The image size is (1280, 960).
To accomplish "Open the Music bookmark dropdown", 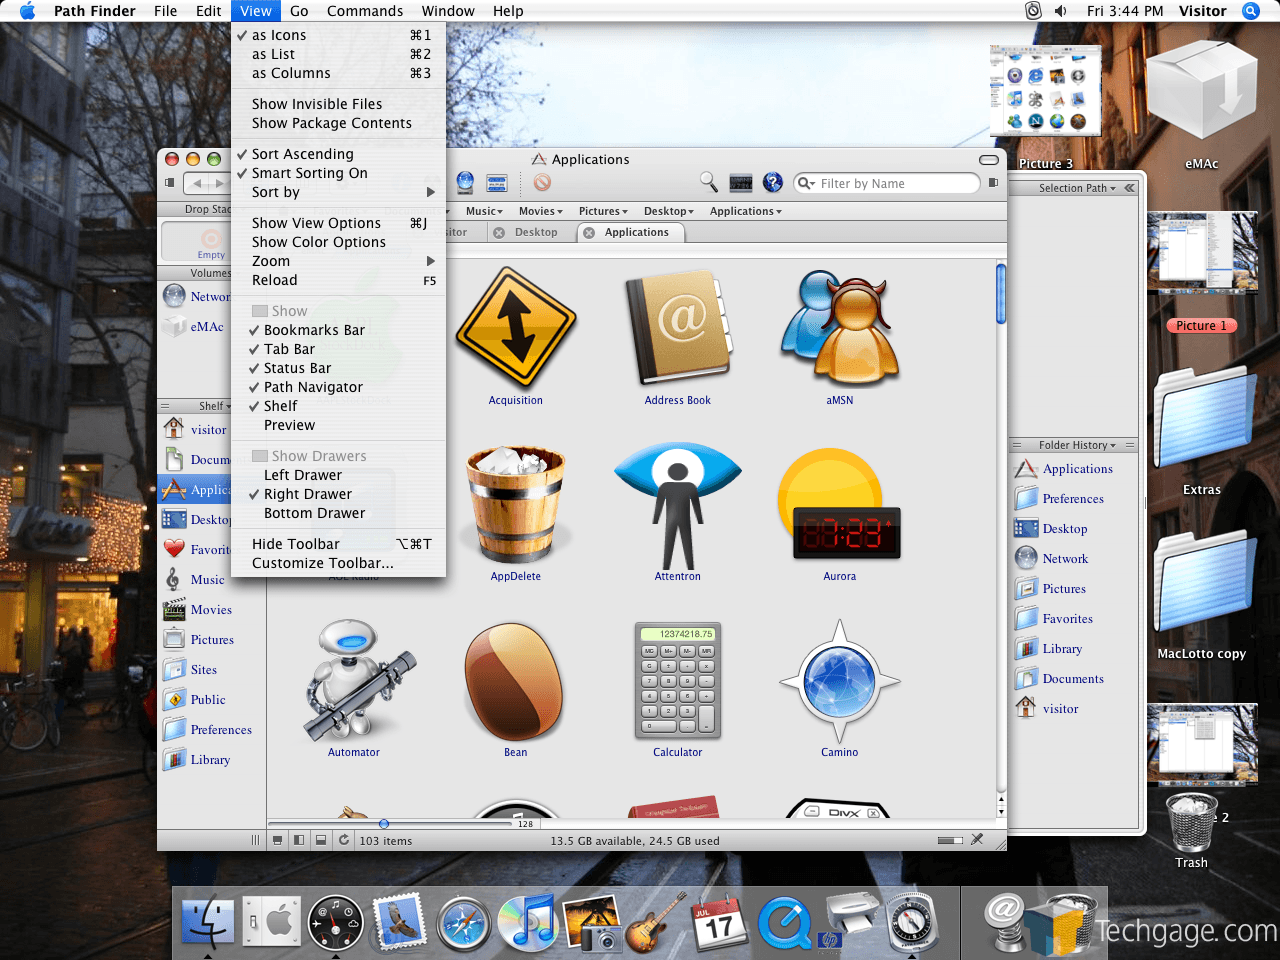I will tap(484, 211).
